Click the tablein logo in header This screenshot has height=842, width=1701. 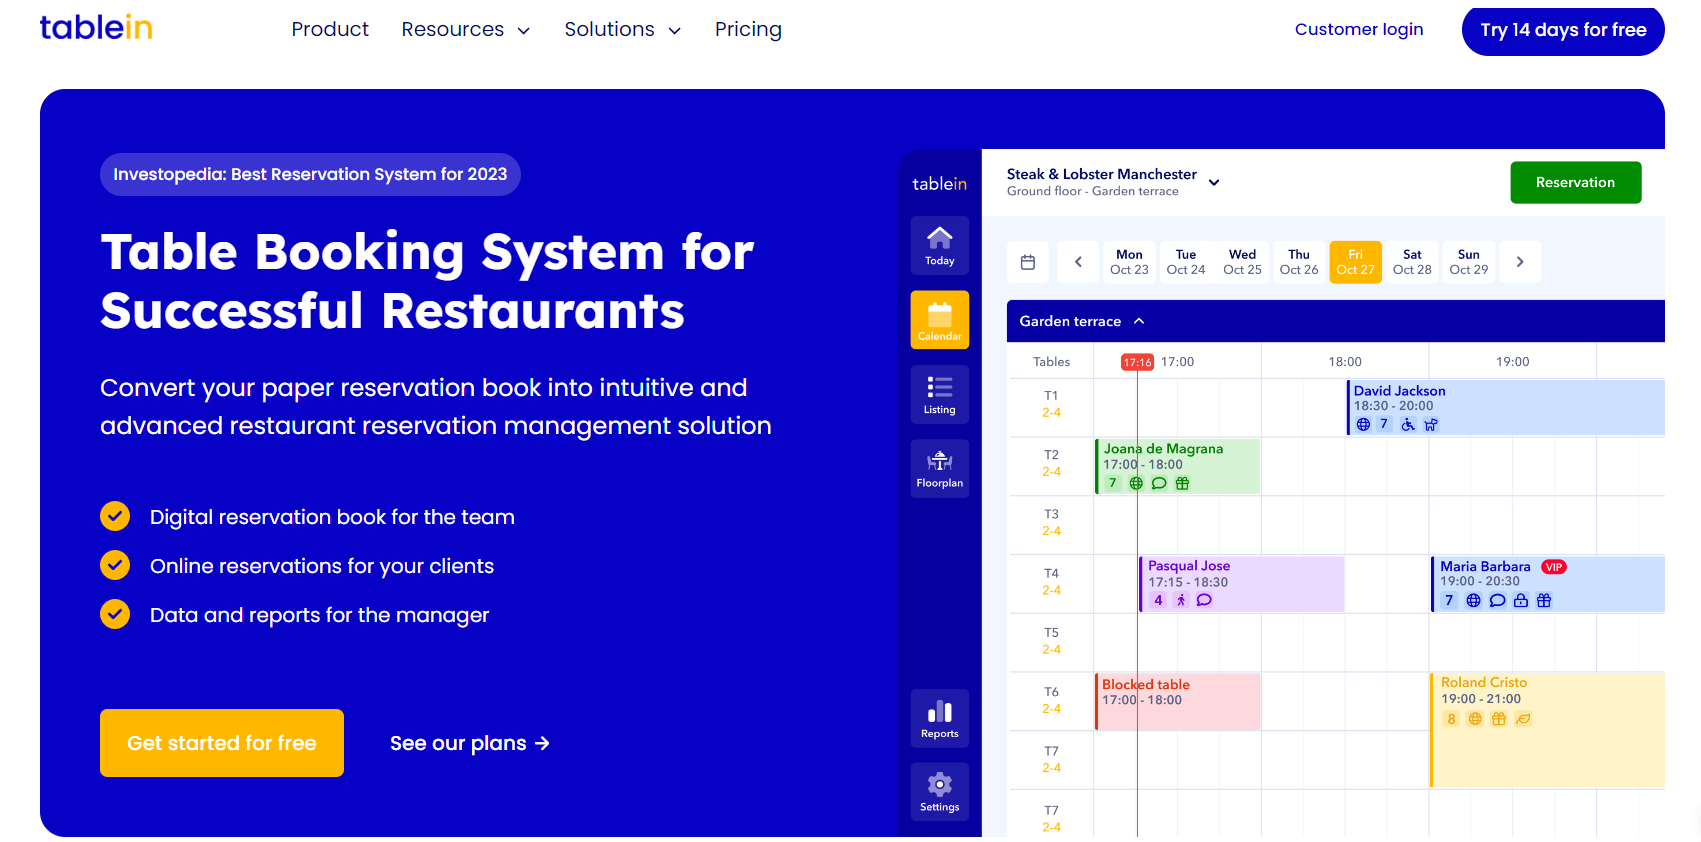pos(96,27)
